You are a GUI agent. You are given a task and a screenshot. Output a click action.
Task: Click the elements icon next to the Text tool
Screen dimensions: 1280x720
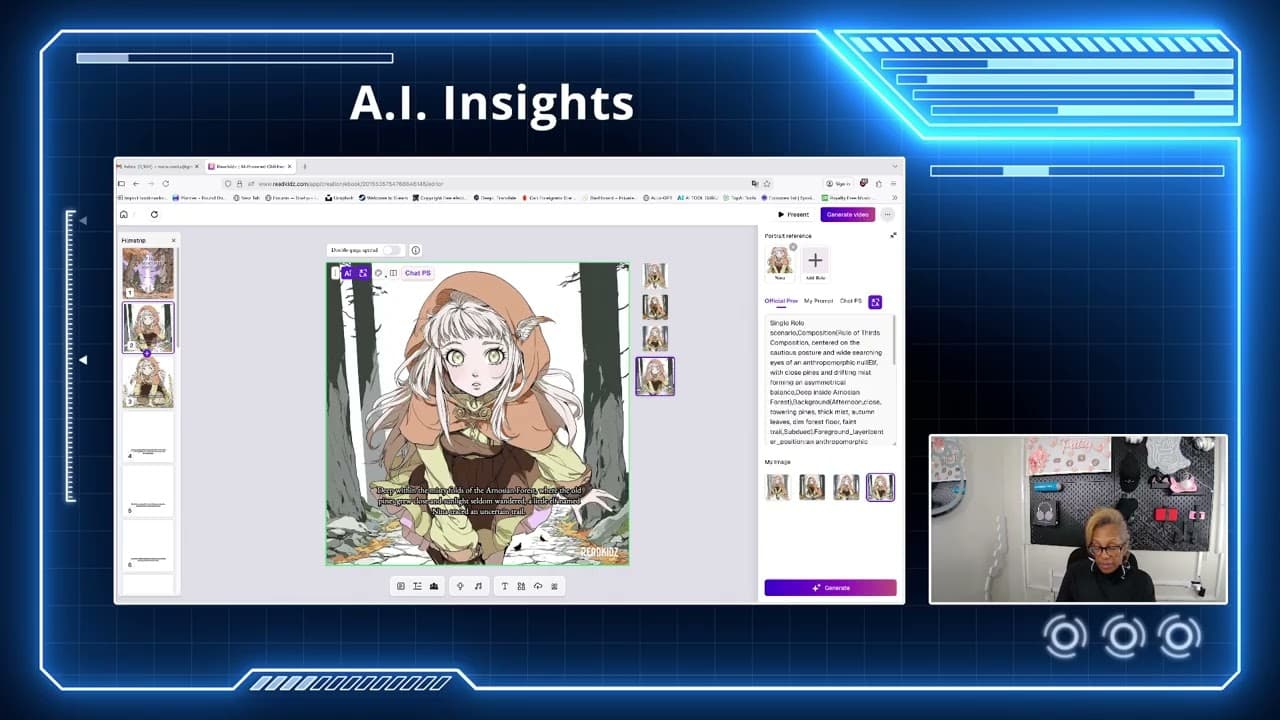click(x=521, y=586)
